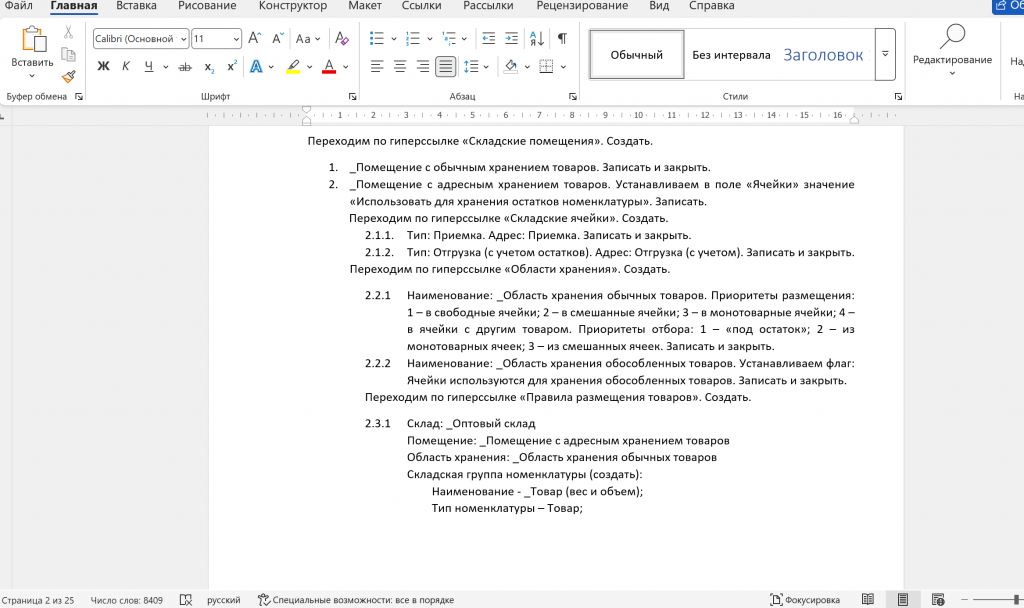Click word count Число слов: 8409

(126, 600)
